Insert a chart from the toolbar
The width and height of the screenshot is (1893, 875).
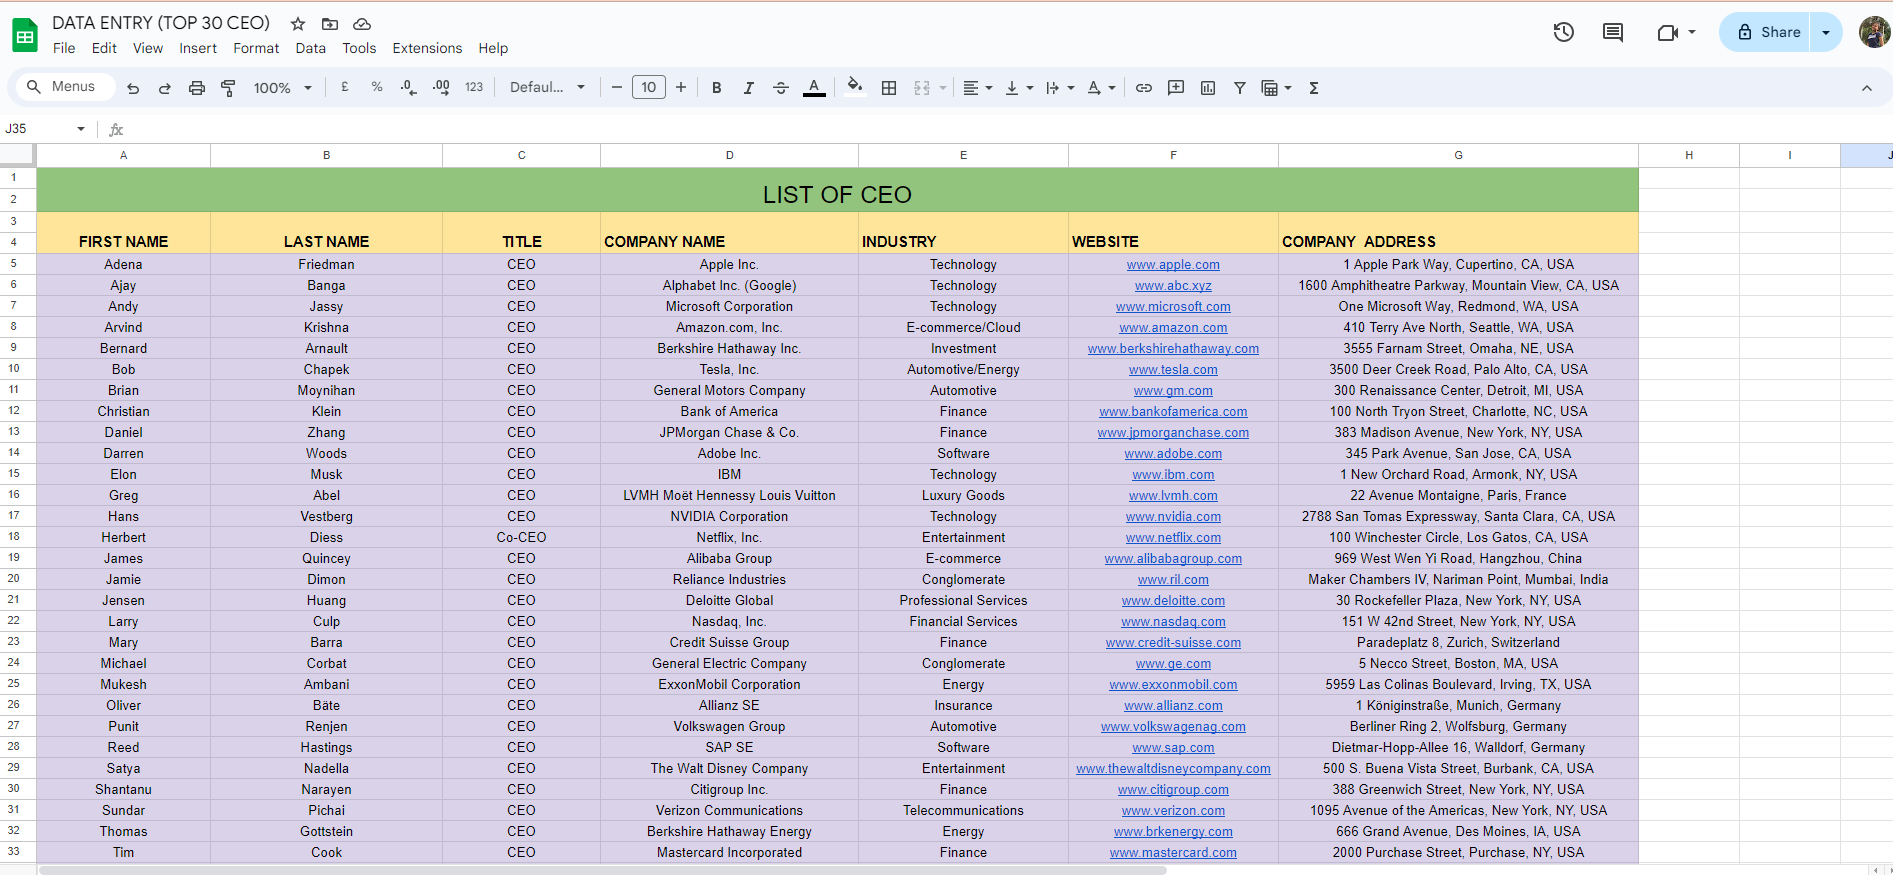tap(1208, 88)
